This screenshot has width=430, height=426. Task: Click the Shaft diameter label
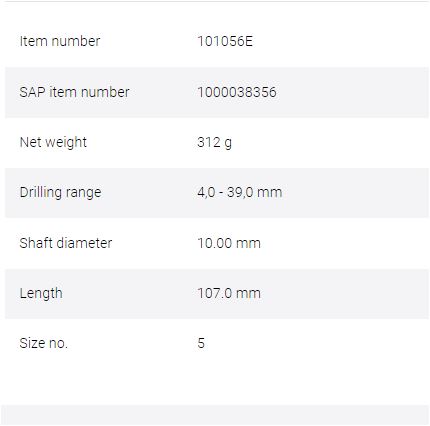(66, 243)
